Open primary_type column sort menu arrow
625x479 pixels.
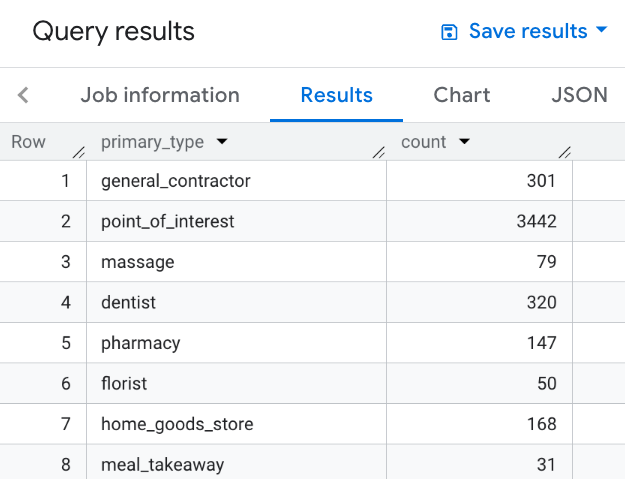pyautogui.click(x=221, y=142)
